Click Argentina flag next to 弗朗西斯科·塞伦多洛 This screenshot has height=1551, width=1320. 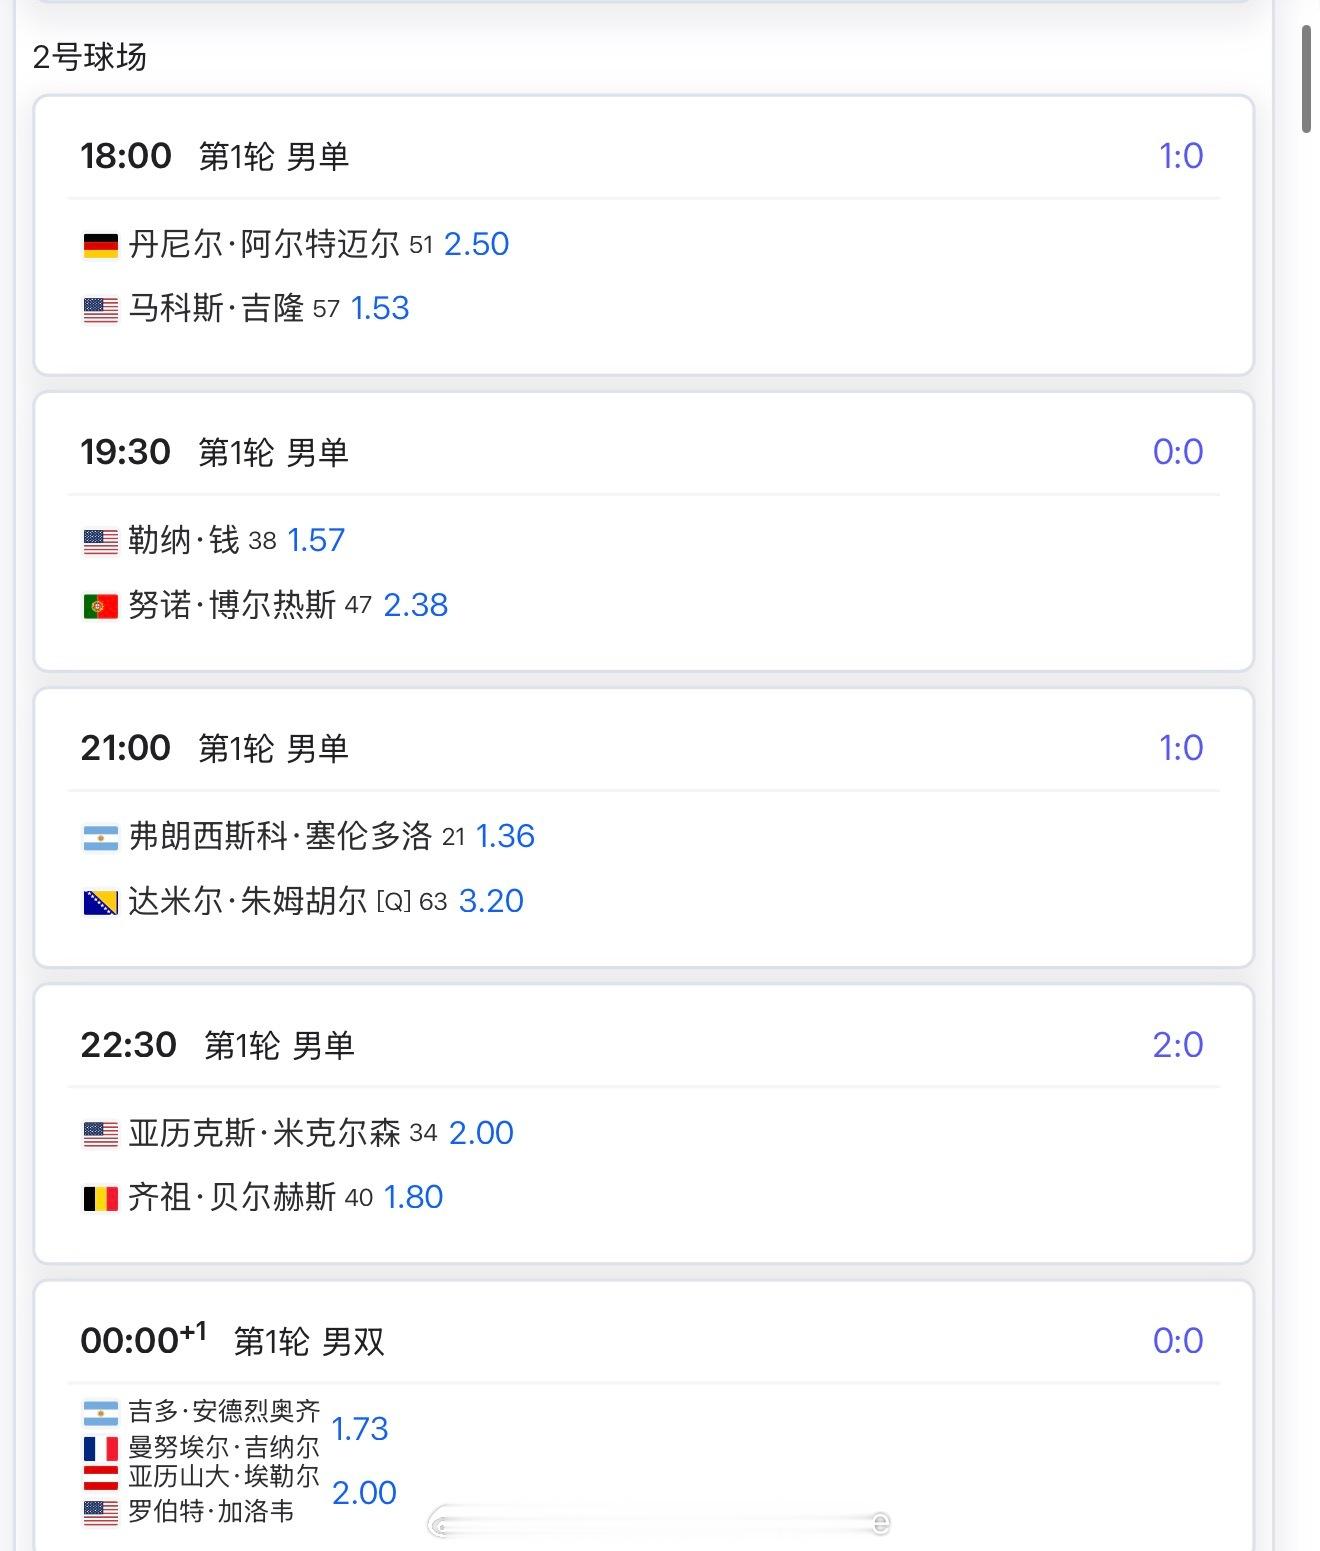(x=100, y=838)
